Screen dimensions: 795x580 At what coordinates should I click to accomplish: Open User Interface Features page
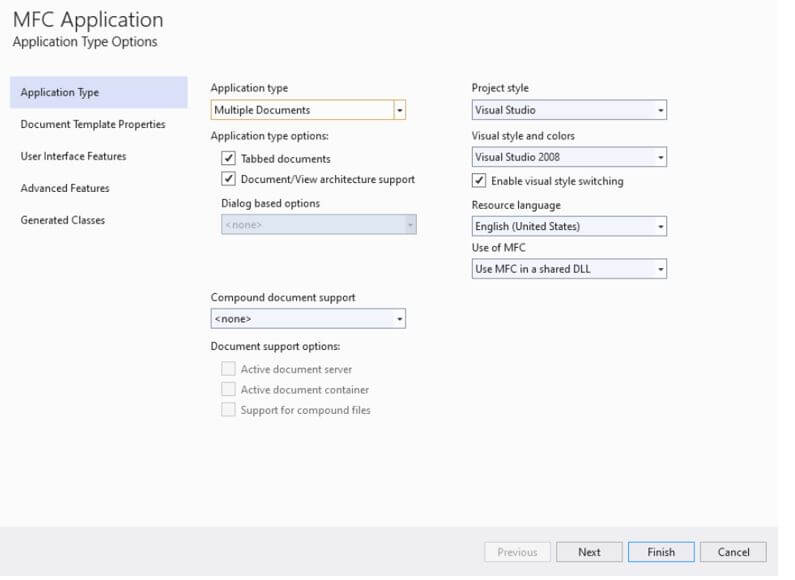(73, 157)
